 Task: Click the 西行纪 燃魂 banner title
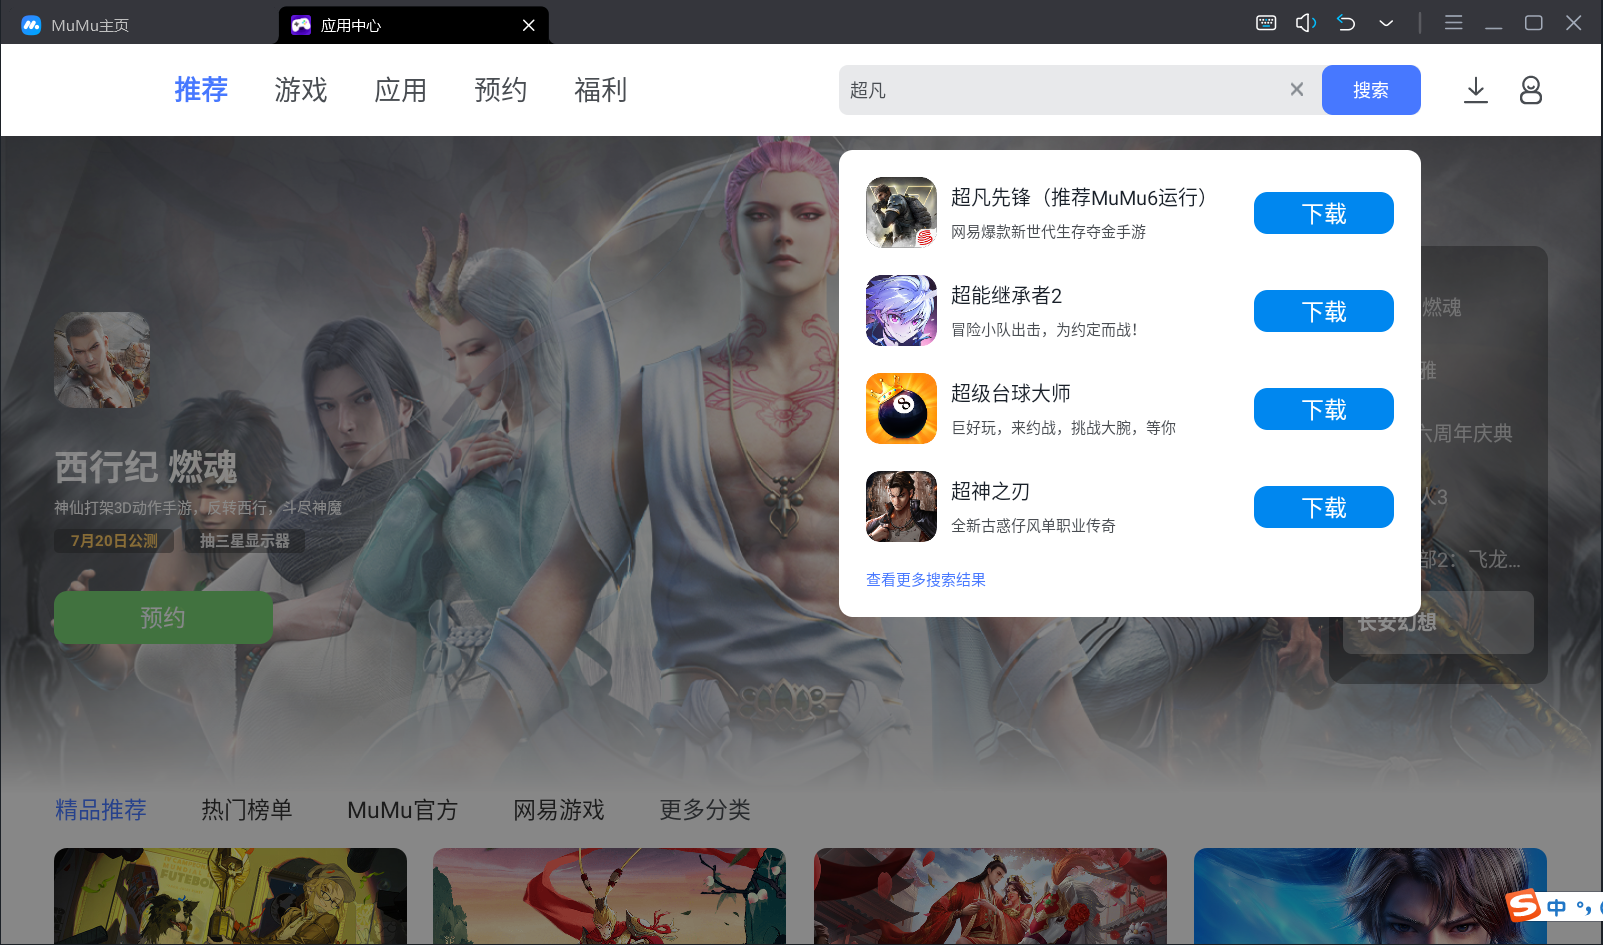[x=146, y=467]
